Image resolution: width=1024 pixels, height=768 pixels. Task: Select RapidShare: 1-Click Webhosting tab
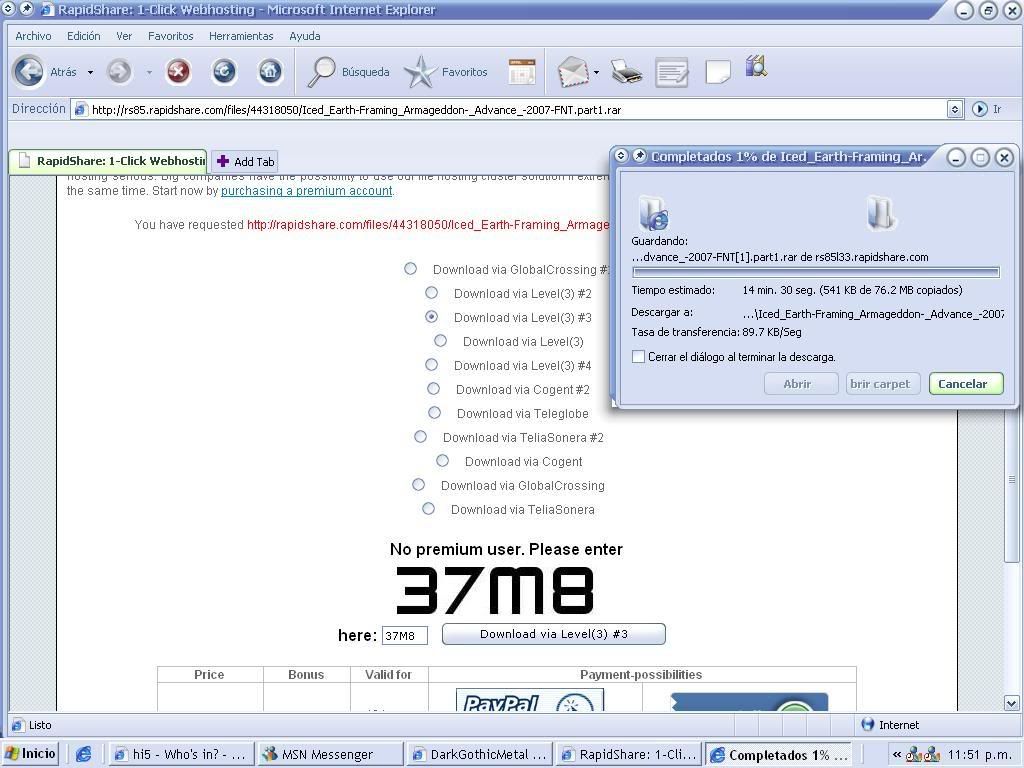pos(108,161)
